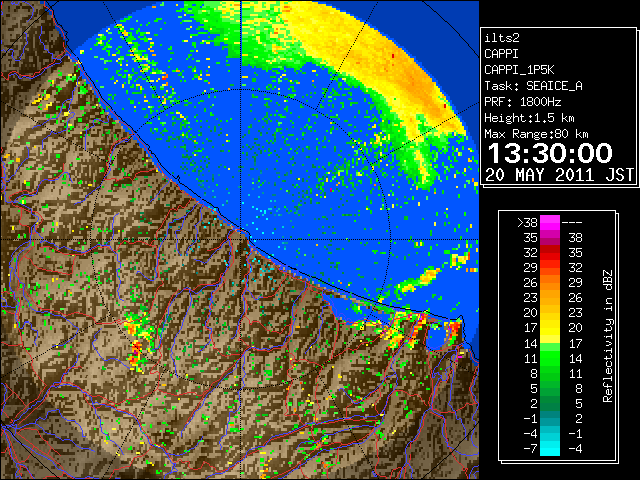Viewport: 640px width, 480px height.
Task: Select the 'PRF: 1800Hz' text
Action: click(x=522, y=102)
